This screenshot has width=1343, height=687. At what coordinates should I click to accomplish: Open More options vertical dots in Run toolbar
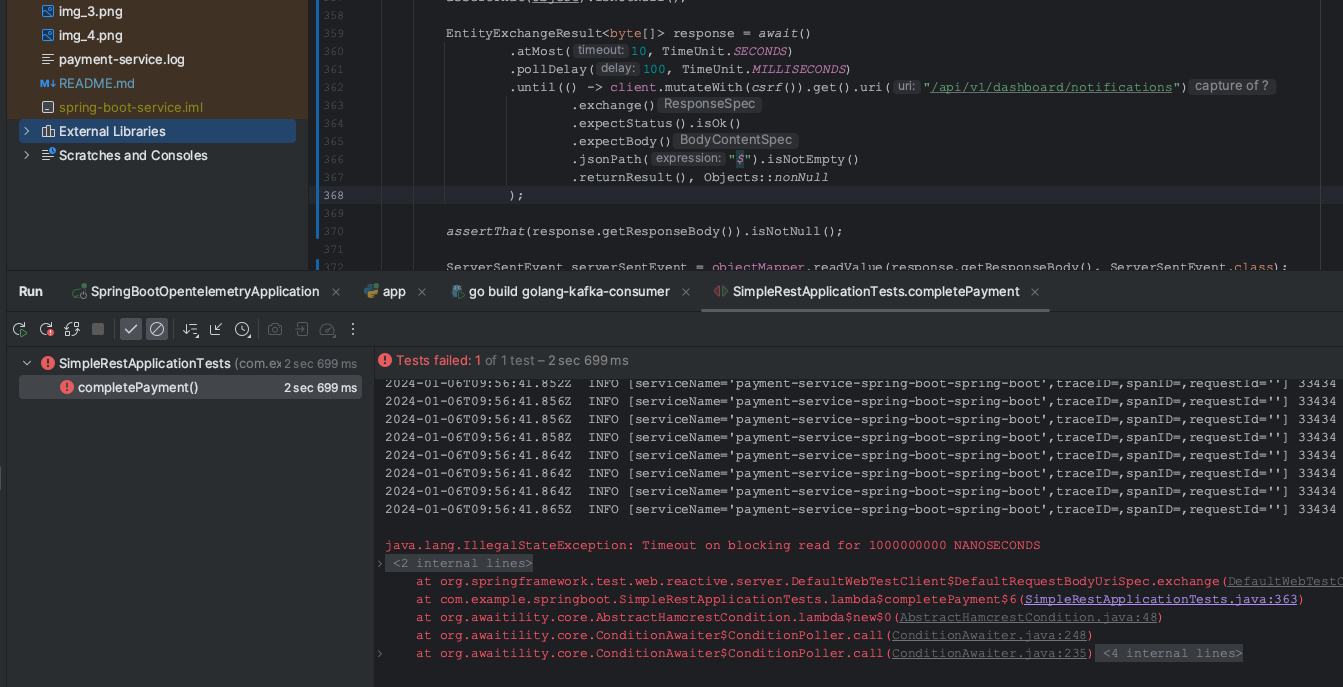[x=352, y=329]
